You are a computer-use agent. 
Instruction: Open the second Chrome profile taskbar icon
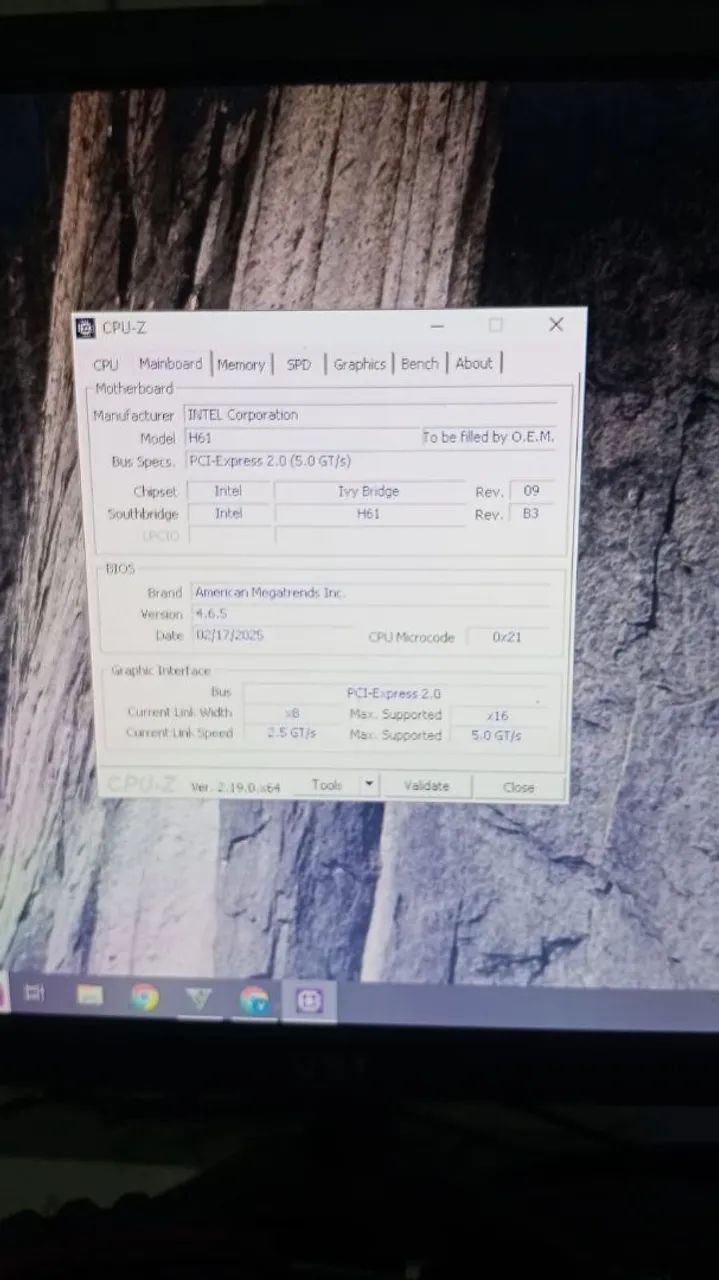pyautogui.click(x=254, y=1000)
